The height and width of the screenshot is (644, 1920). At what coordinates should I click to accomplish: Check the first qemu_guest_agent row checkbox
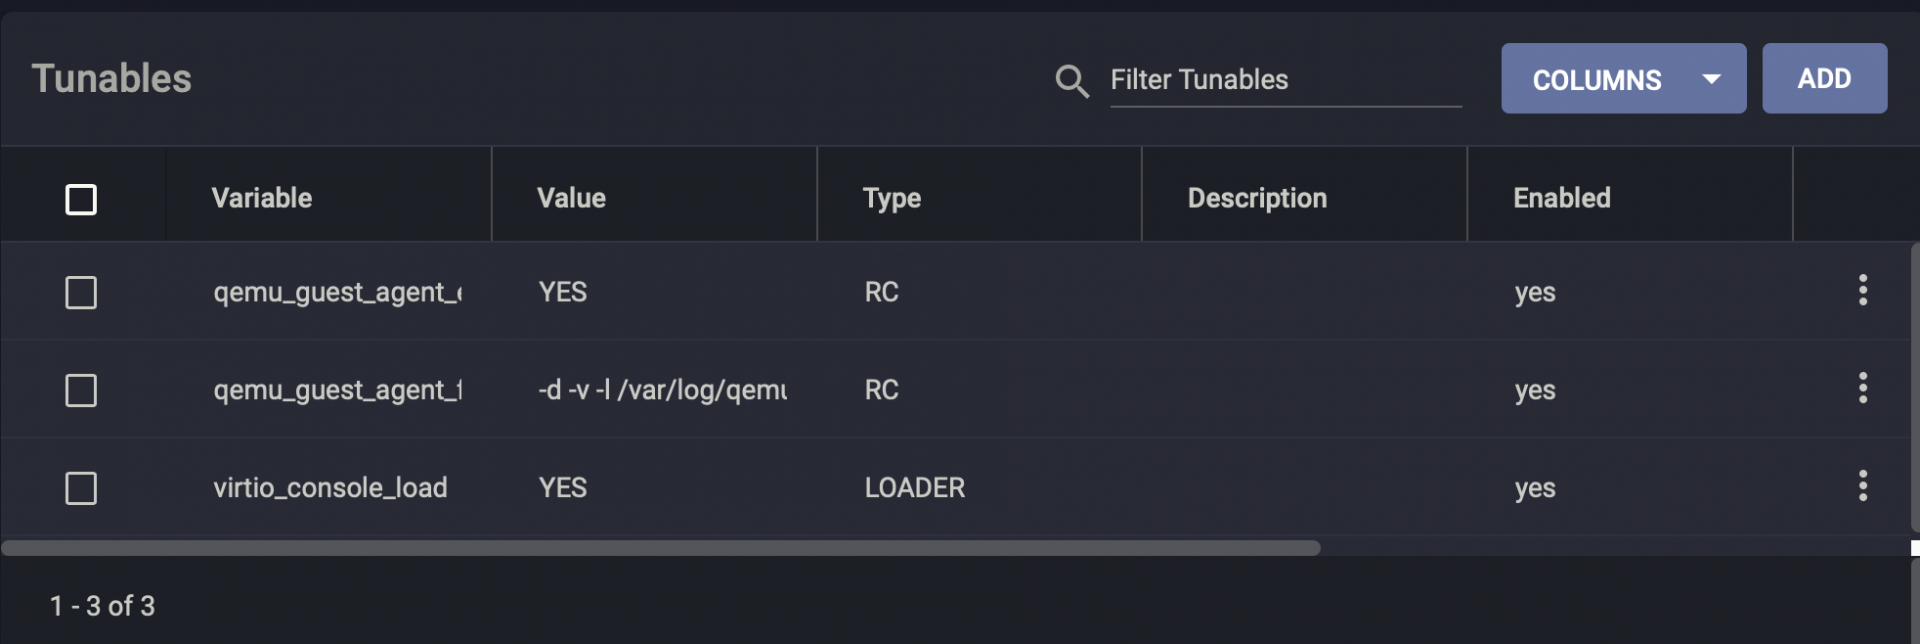click(81, 293)
